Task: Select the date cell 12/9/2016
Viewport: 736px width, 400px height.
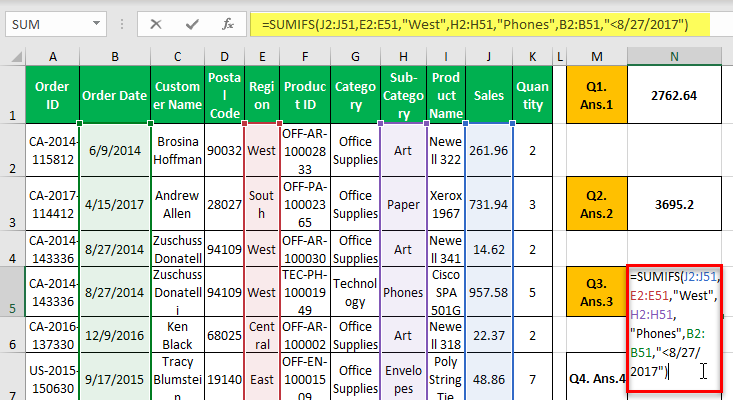Action: tap(115, 335)
